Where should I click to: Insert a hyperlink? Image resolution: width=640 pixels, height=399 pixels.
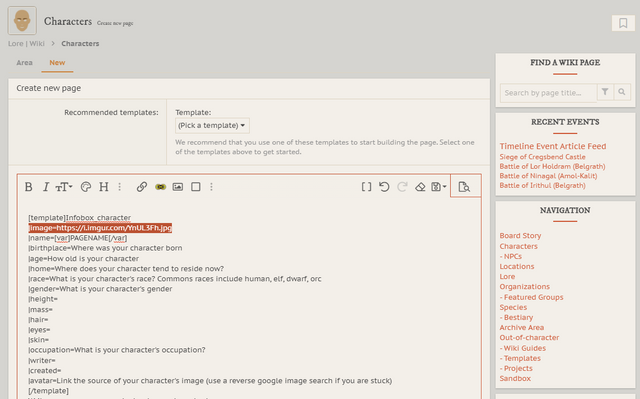pyautogui.click(x=142, y=187)
